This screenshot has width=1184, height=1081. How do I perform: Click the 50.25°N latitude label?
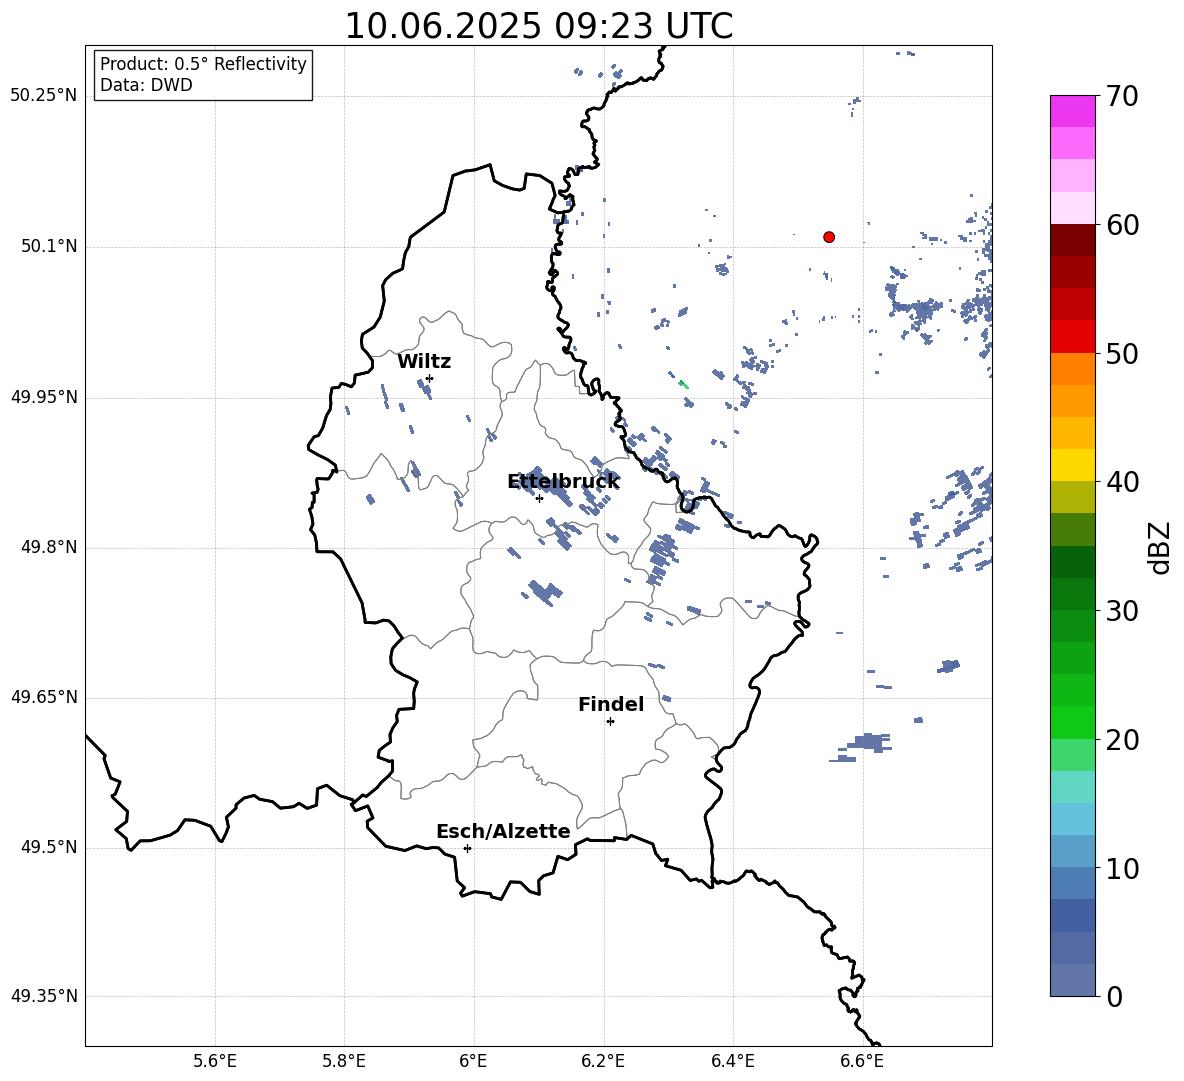tap(44, 96)
